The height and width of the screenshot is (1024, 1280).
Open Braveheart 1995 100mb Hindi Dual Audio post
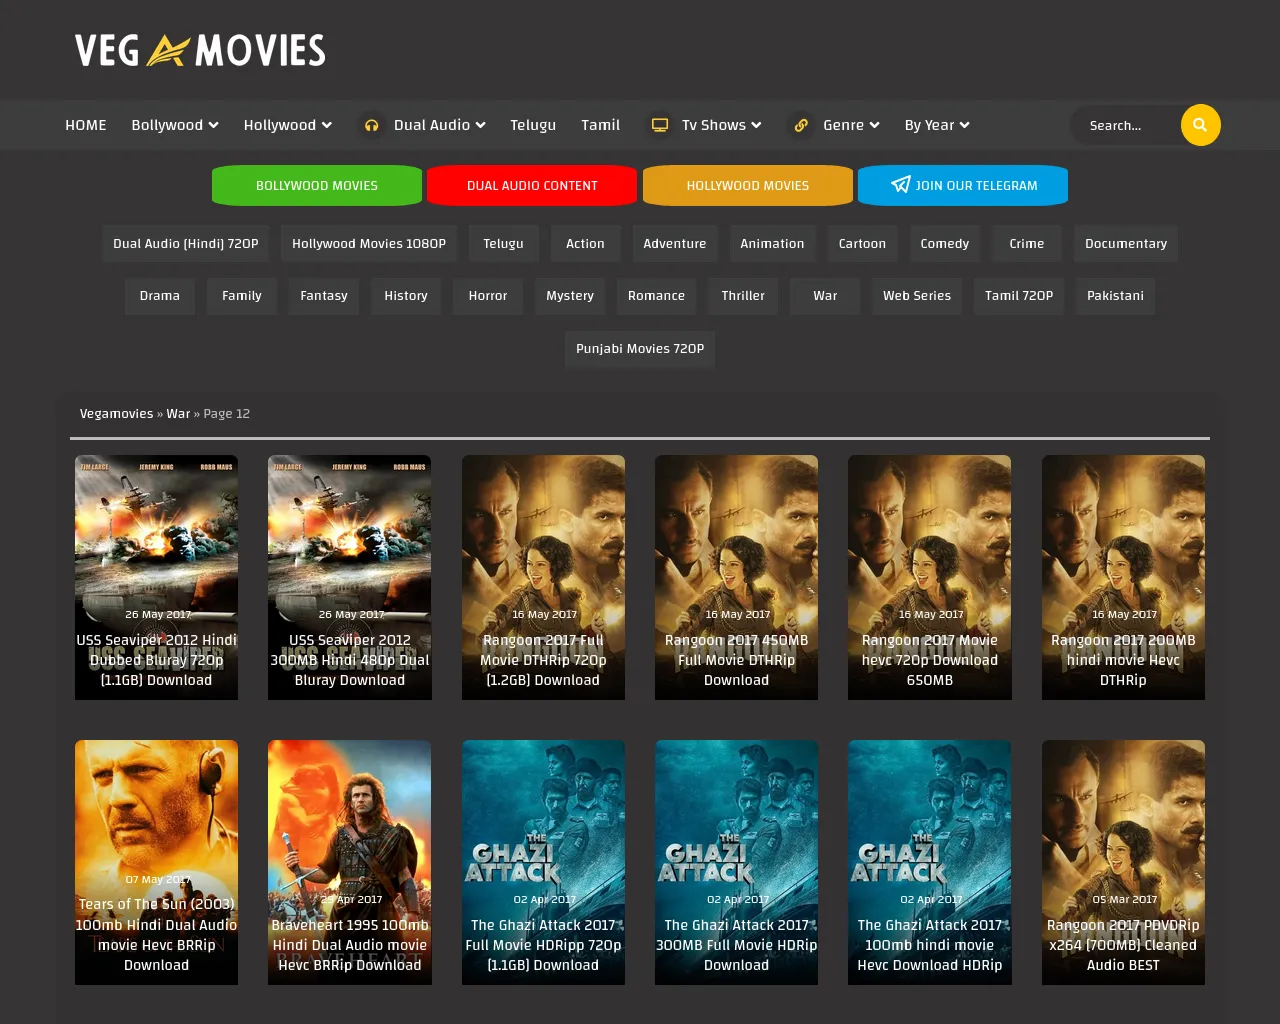(350, 862)
